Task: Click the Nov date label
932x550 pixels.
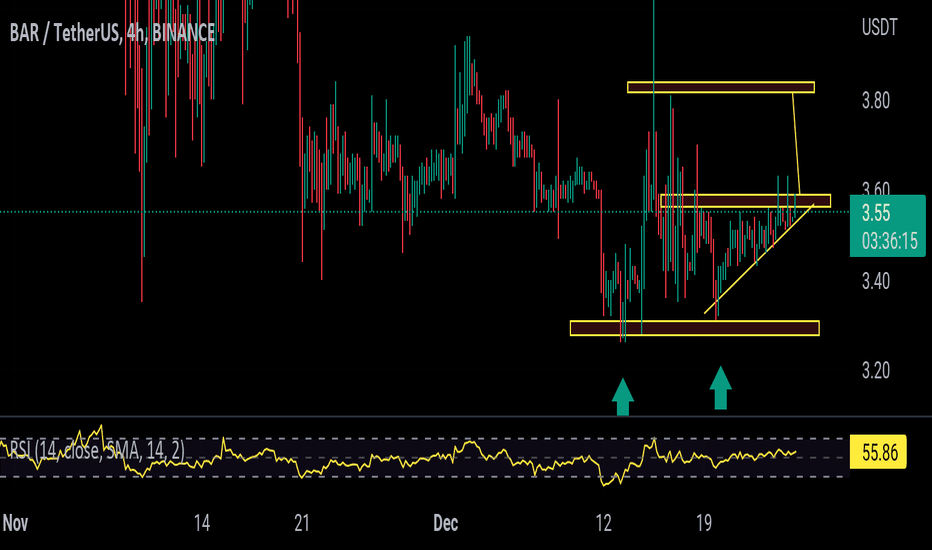Action: coord(15,523)
